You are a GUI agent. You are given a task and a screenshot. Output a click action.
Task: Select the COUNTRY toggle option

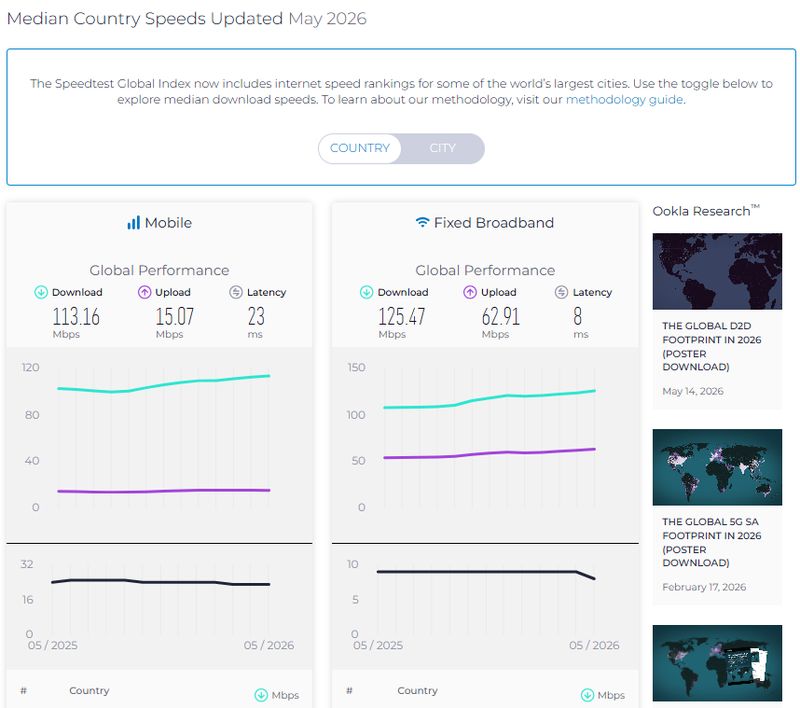360,148
